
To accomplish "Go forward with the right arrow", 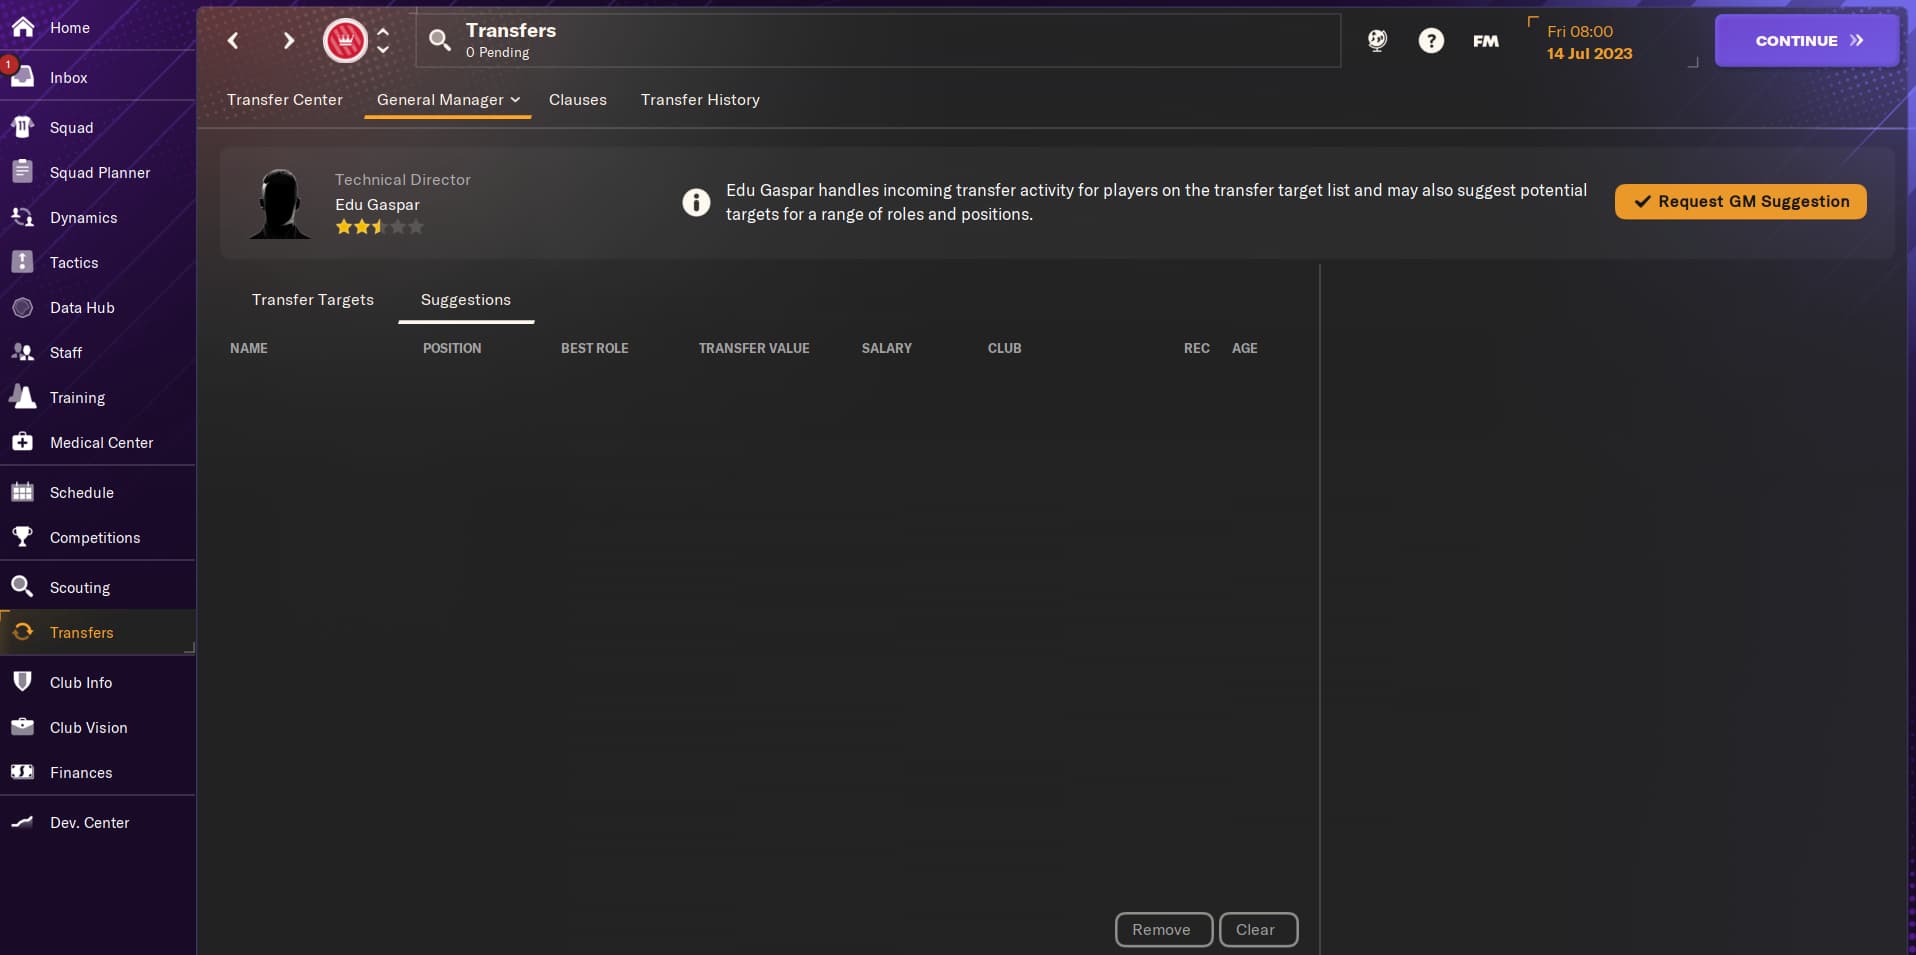I will pos(288,40).
